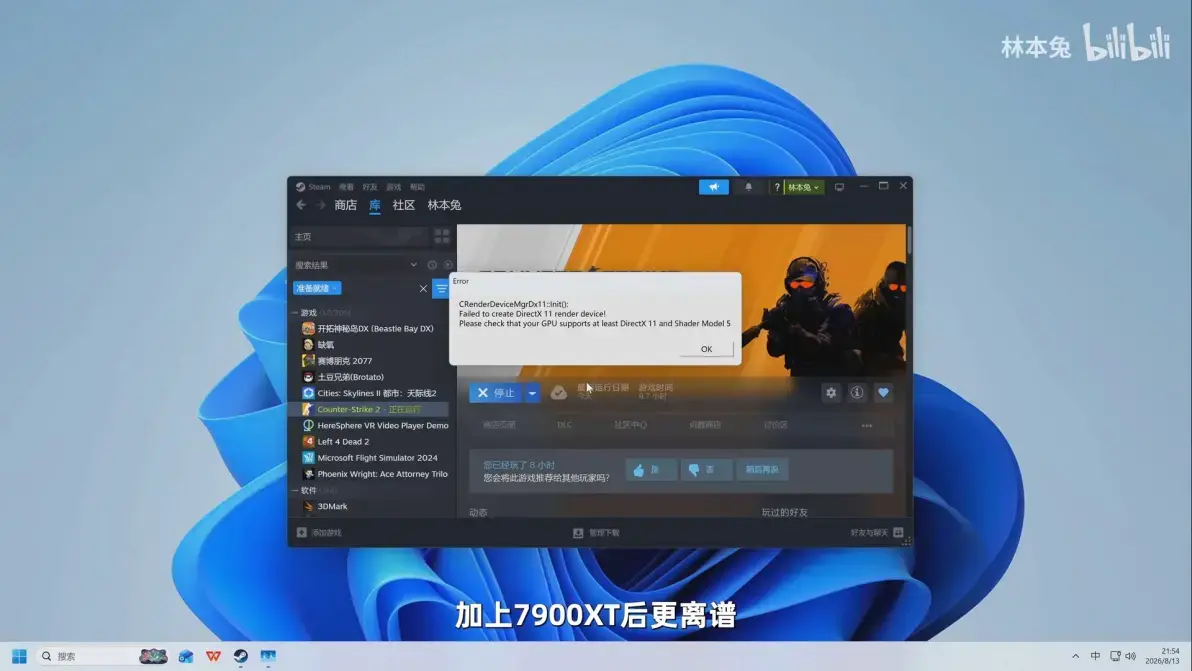1192x671 pixels.
Task: Open the 商店页面 link for the game
Action: point(499,425)
